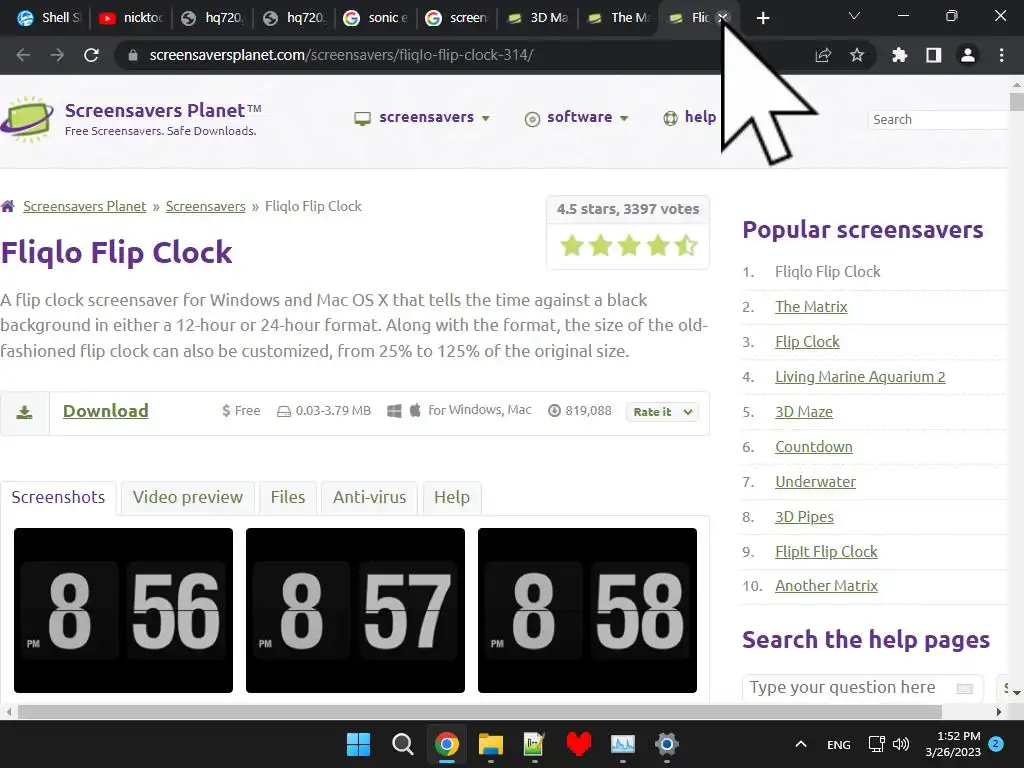The image size is (1024, 768).
Task: Open the Chrome profile avatar icon
Action: [x=968, y=55]
